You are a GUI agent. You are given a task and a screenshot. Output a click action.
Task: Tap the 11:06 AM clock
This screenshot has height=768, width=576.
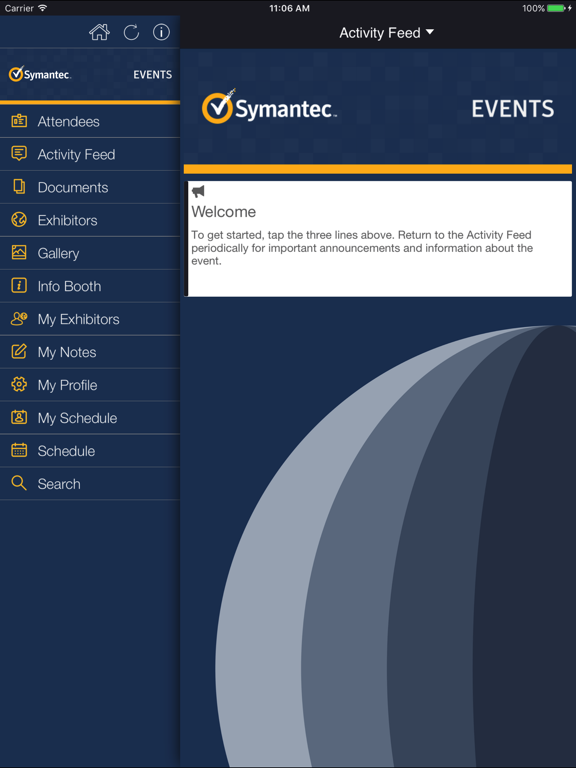click(289, 8)
